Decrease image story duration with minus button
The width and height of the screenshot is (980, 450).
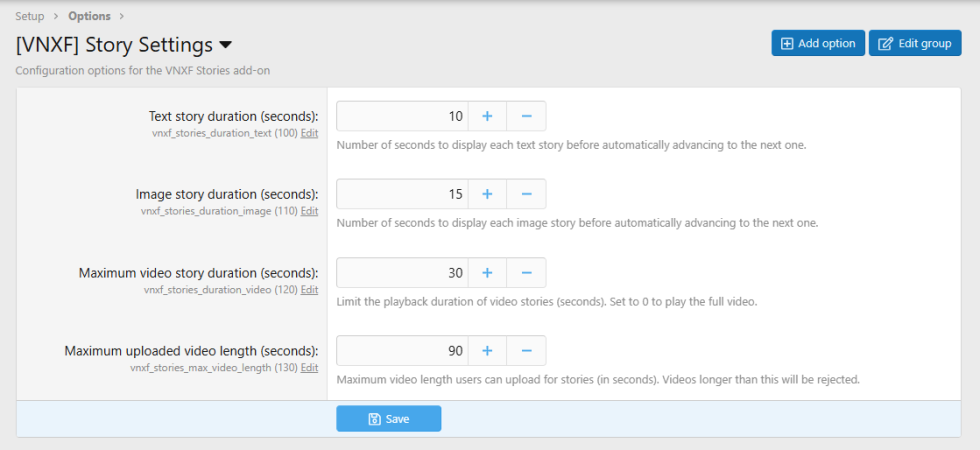coord(526,194)
